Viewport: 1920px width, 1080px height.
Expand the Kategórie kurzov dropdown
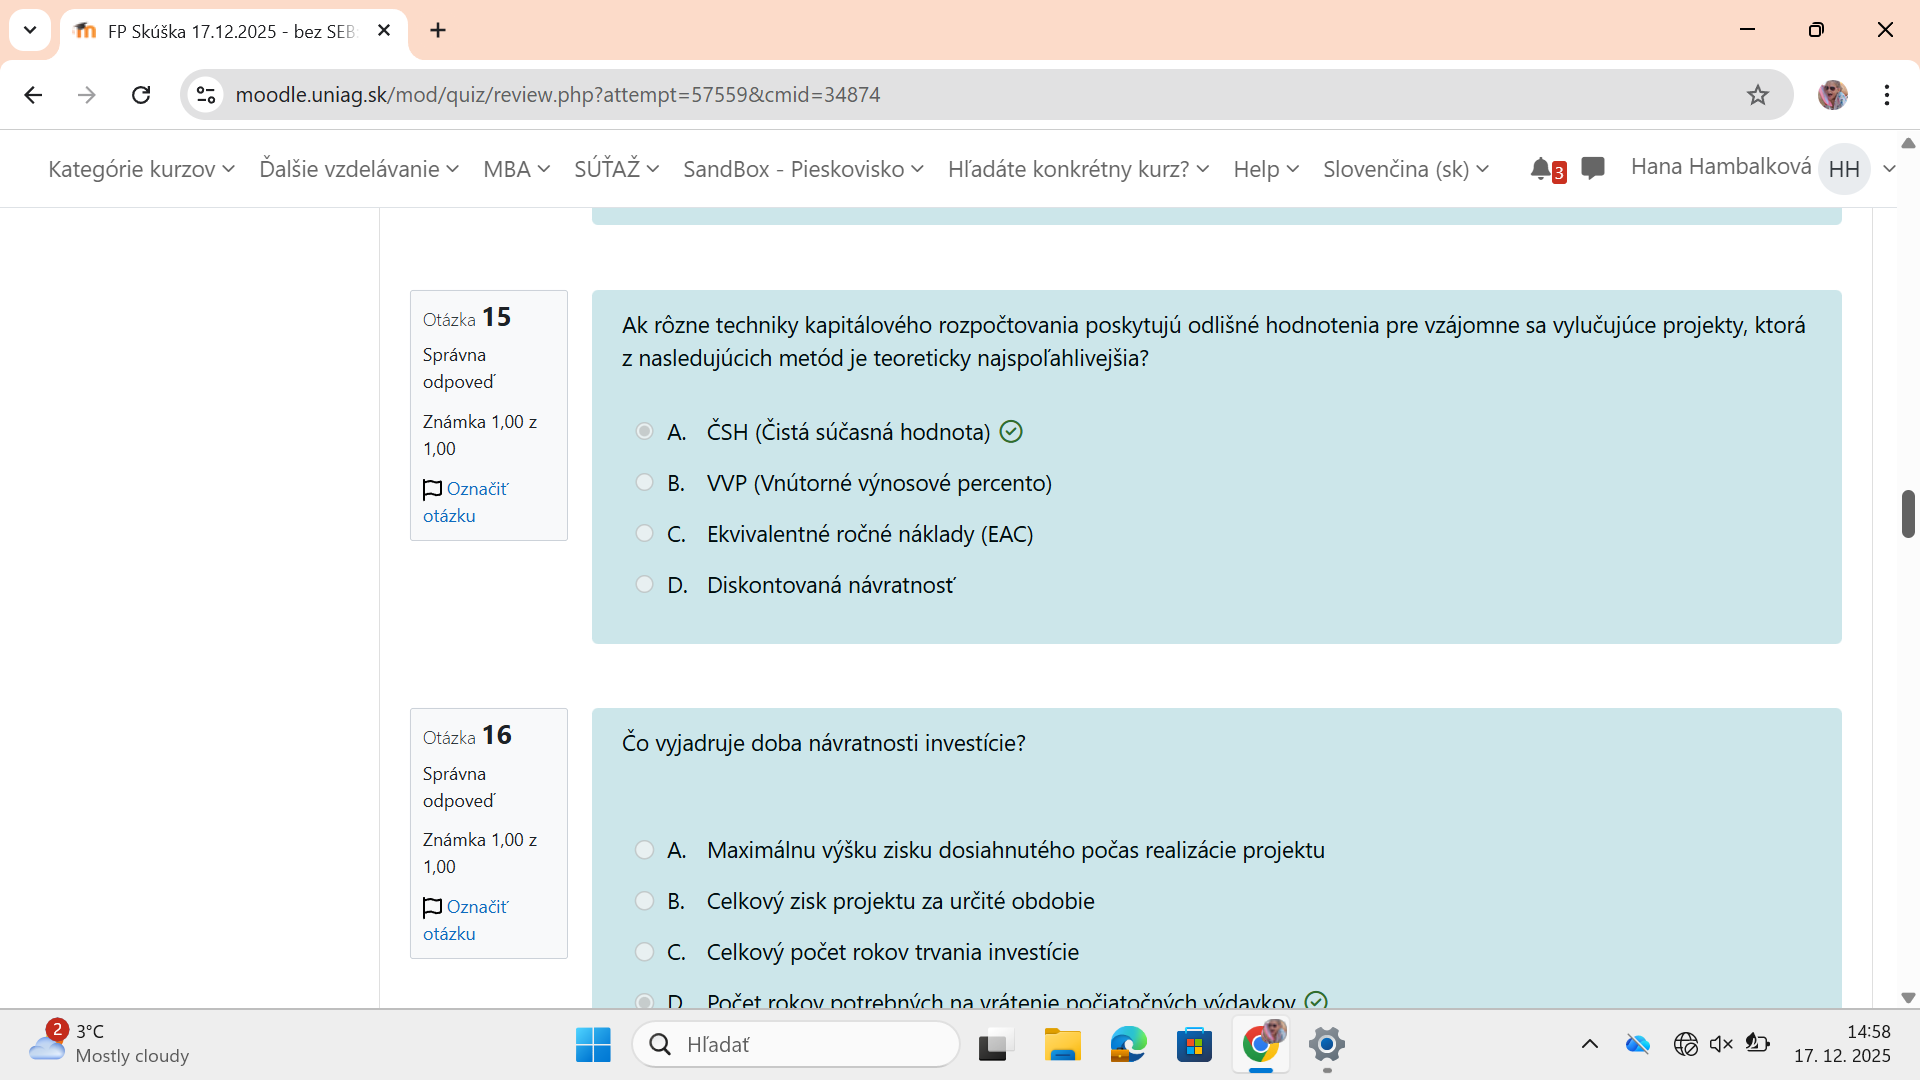141,169
